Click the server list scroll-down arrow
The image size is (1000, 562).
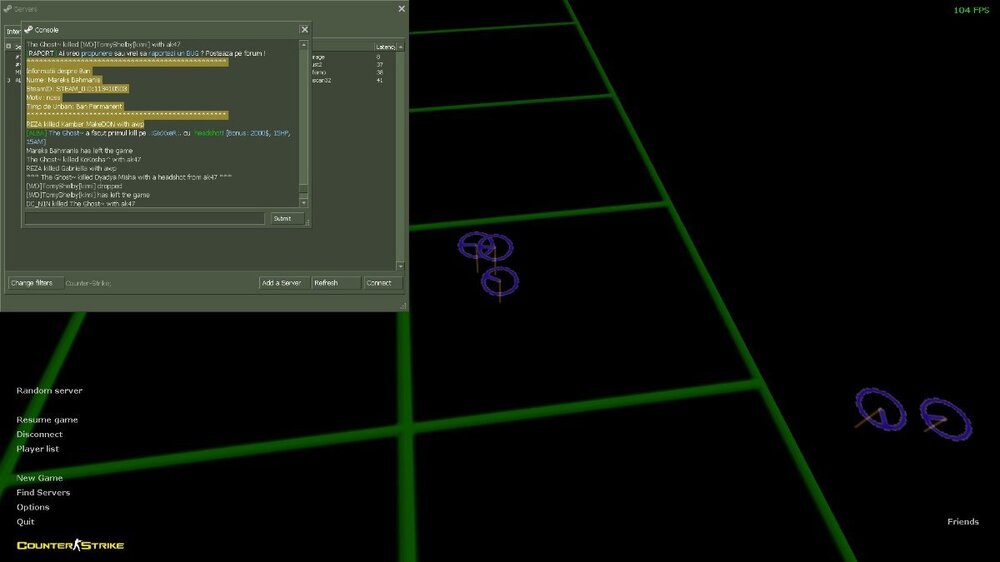(x=401, y=266)
